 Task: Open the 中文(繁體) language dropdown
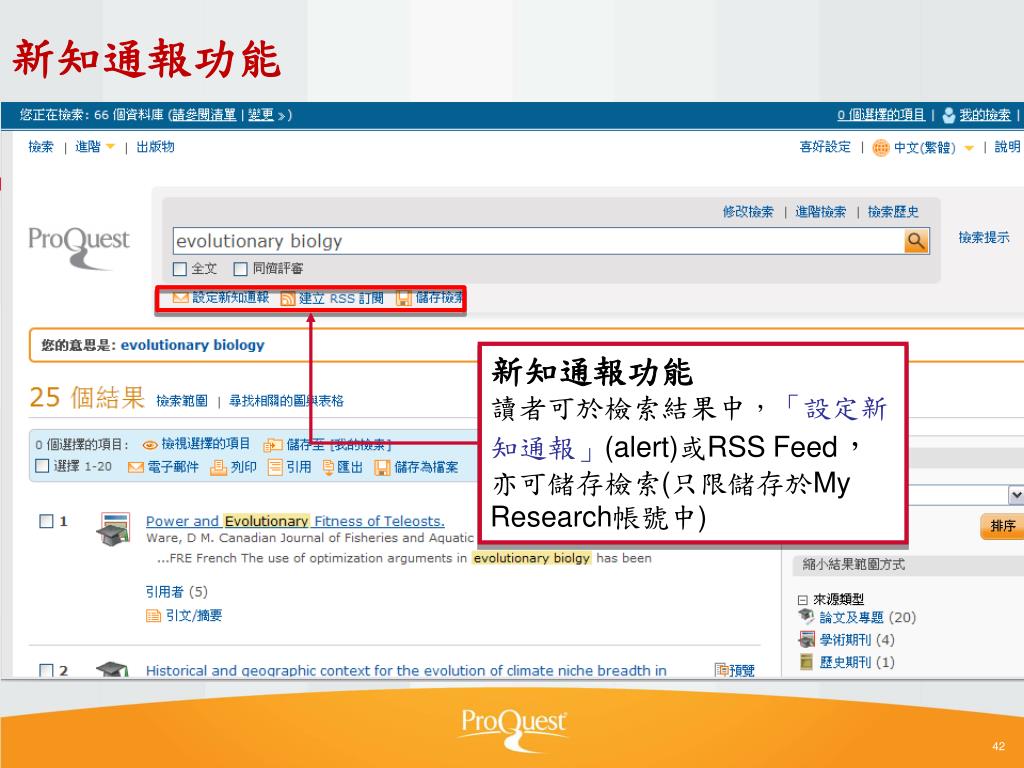tap(969, 148)
